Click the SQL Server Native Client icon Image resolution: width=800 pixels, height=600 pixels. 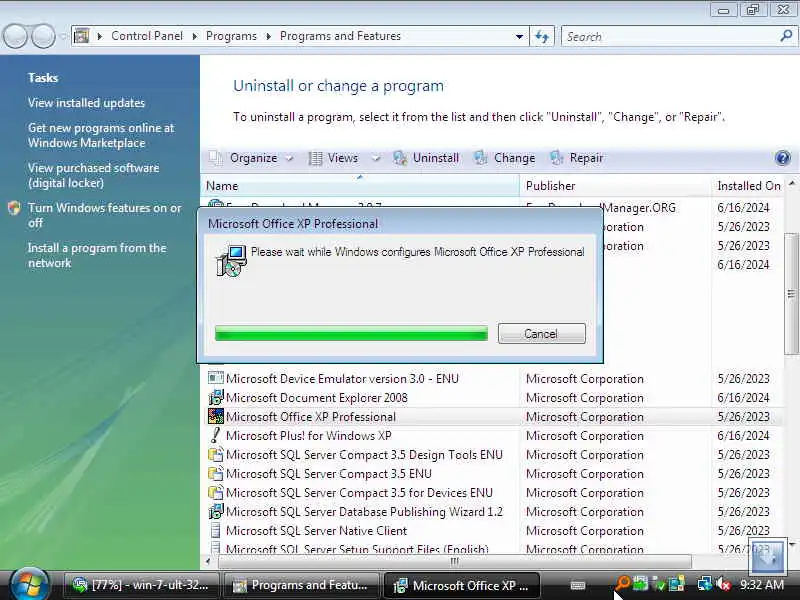pos(216,530)
